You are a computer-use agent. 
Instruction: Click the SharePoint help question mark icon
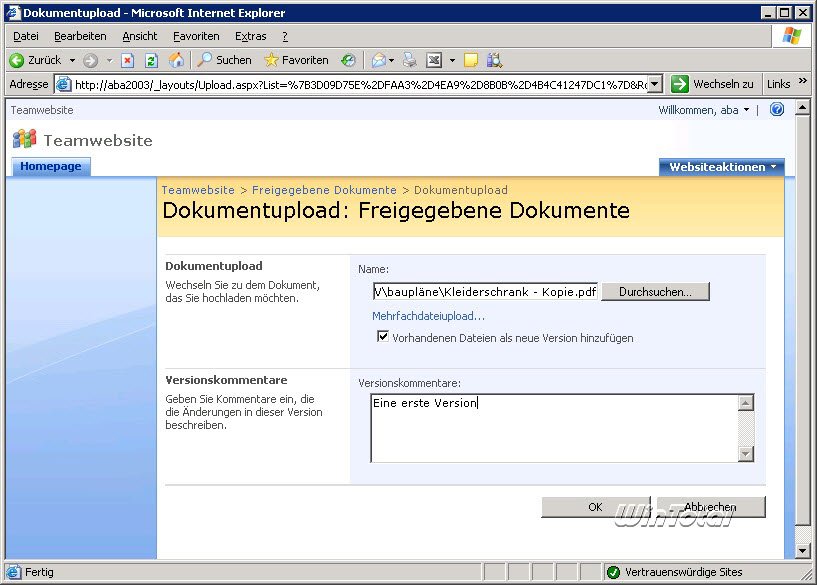coord(777,110)
